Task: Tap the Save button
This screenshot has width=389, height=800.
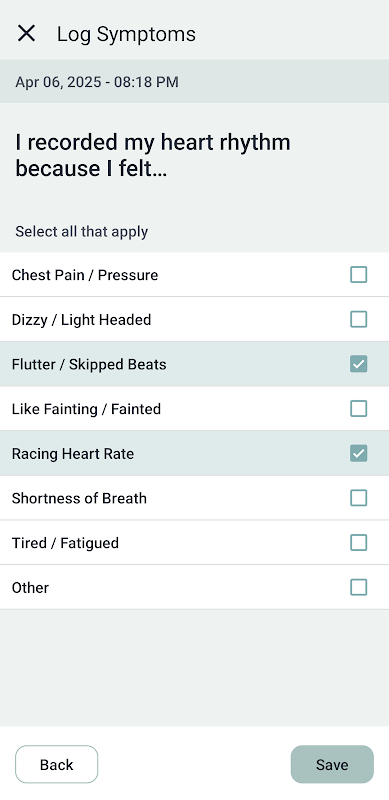Action: (x=332, y=764)
